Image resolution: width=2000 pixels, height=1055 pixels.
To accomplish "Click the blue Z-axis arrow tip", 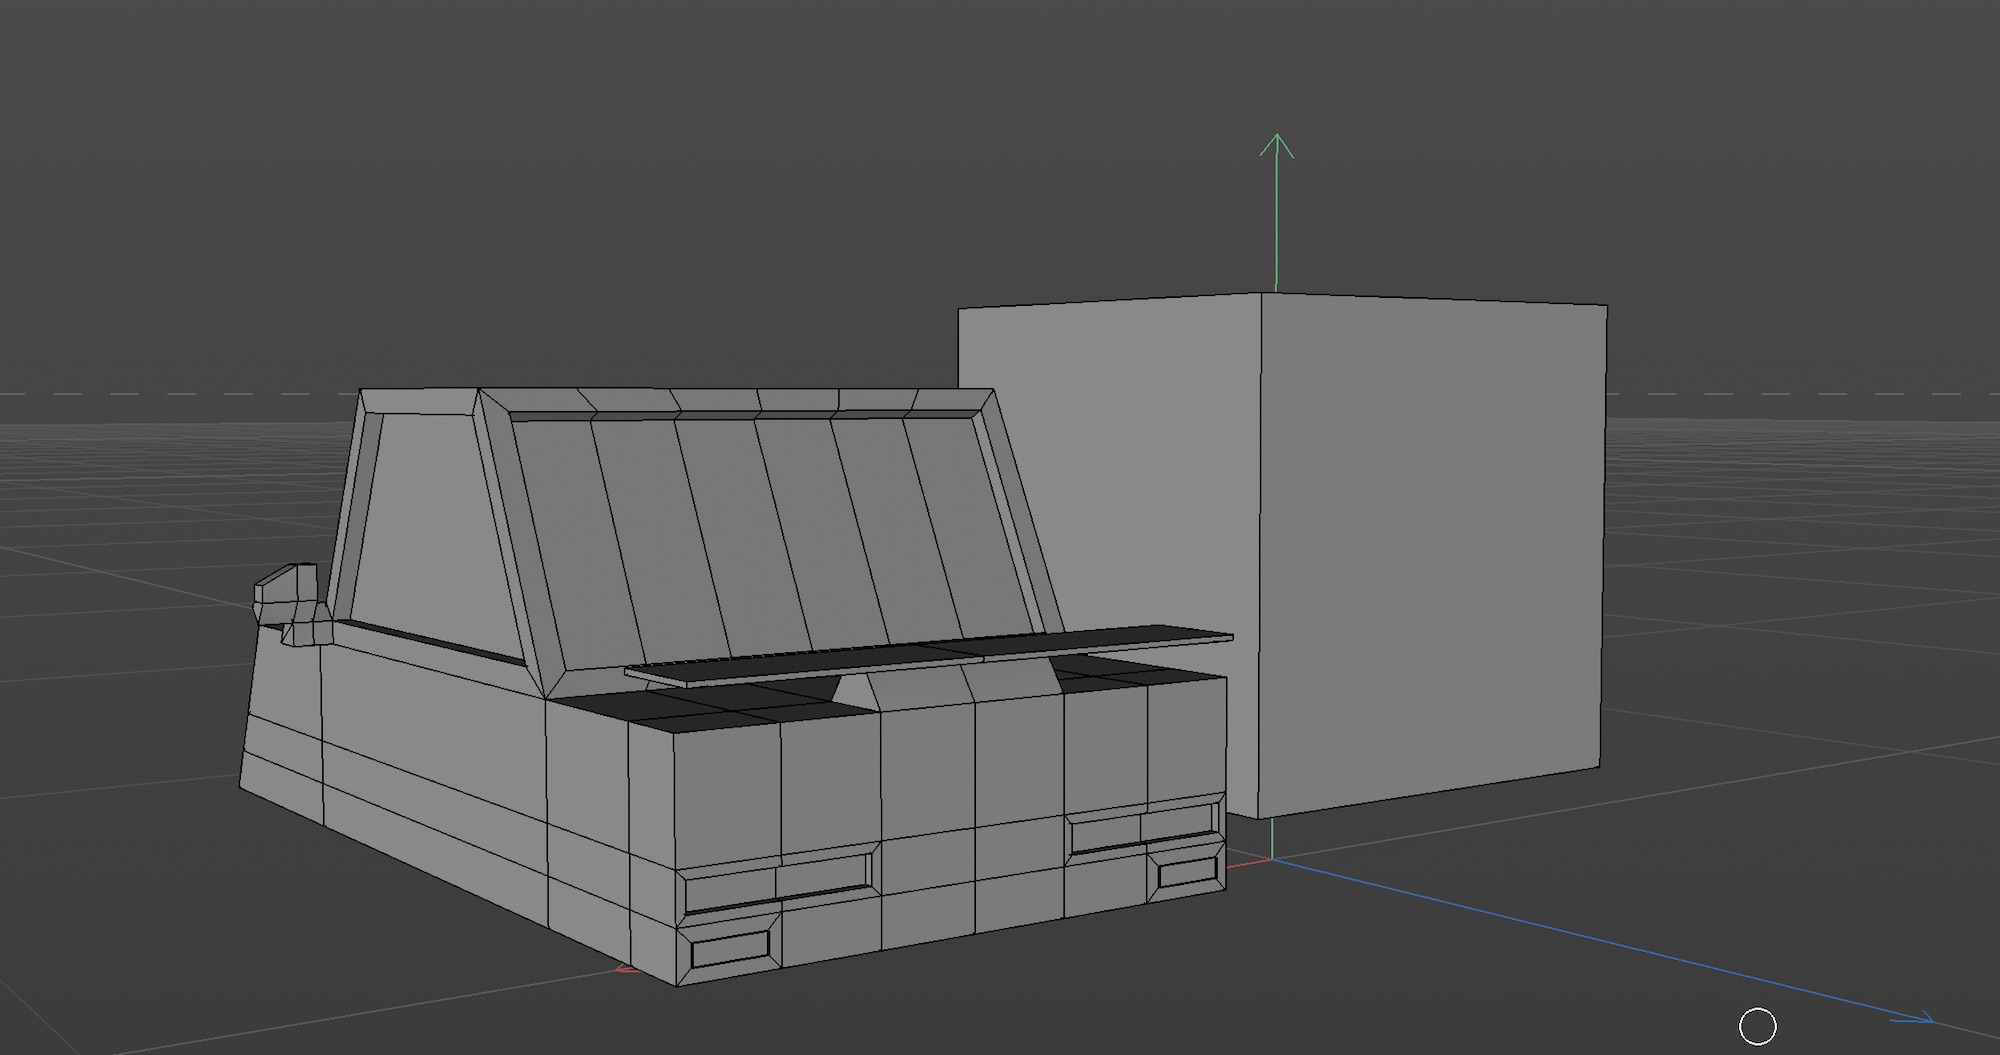I will 1926,1020.
